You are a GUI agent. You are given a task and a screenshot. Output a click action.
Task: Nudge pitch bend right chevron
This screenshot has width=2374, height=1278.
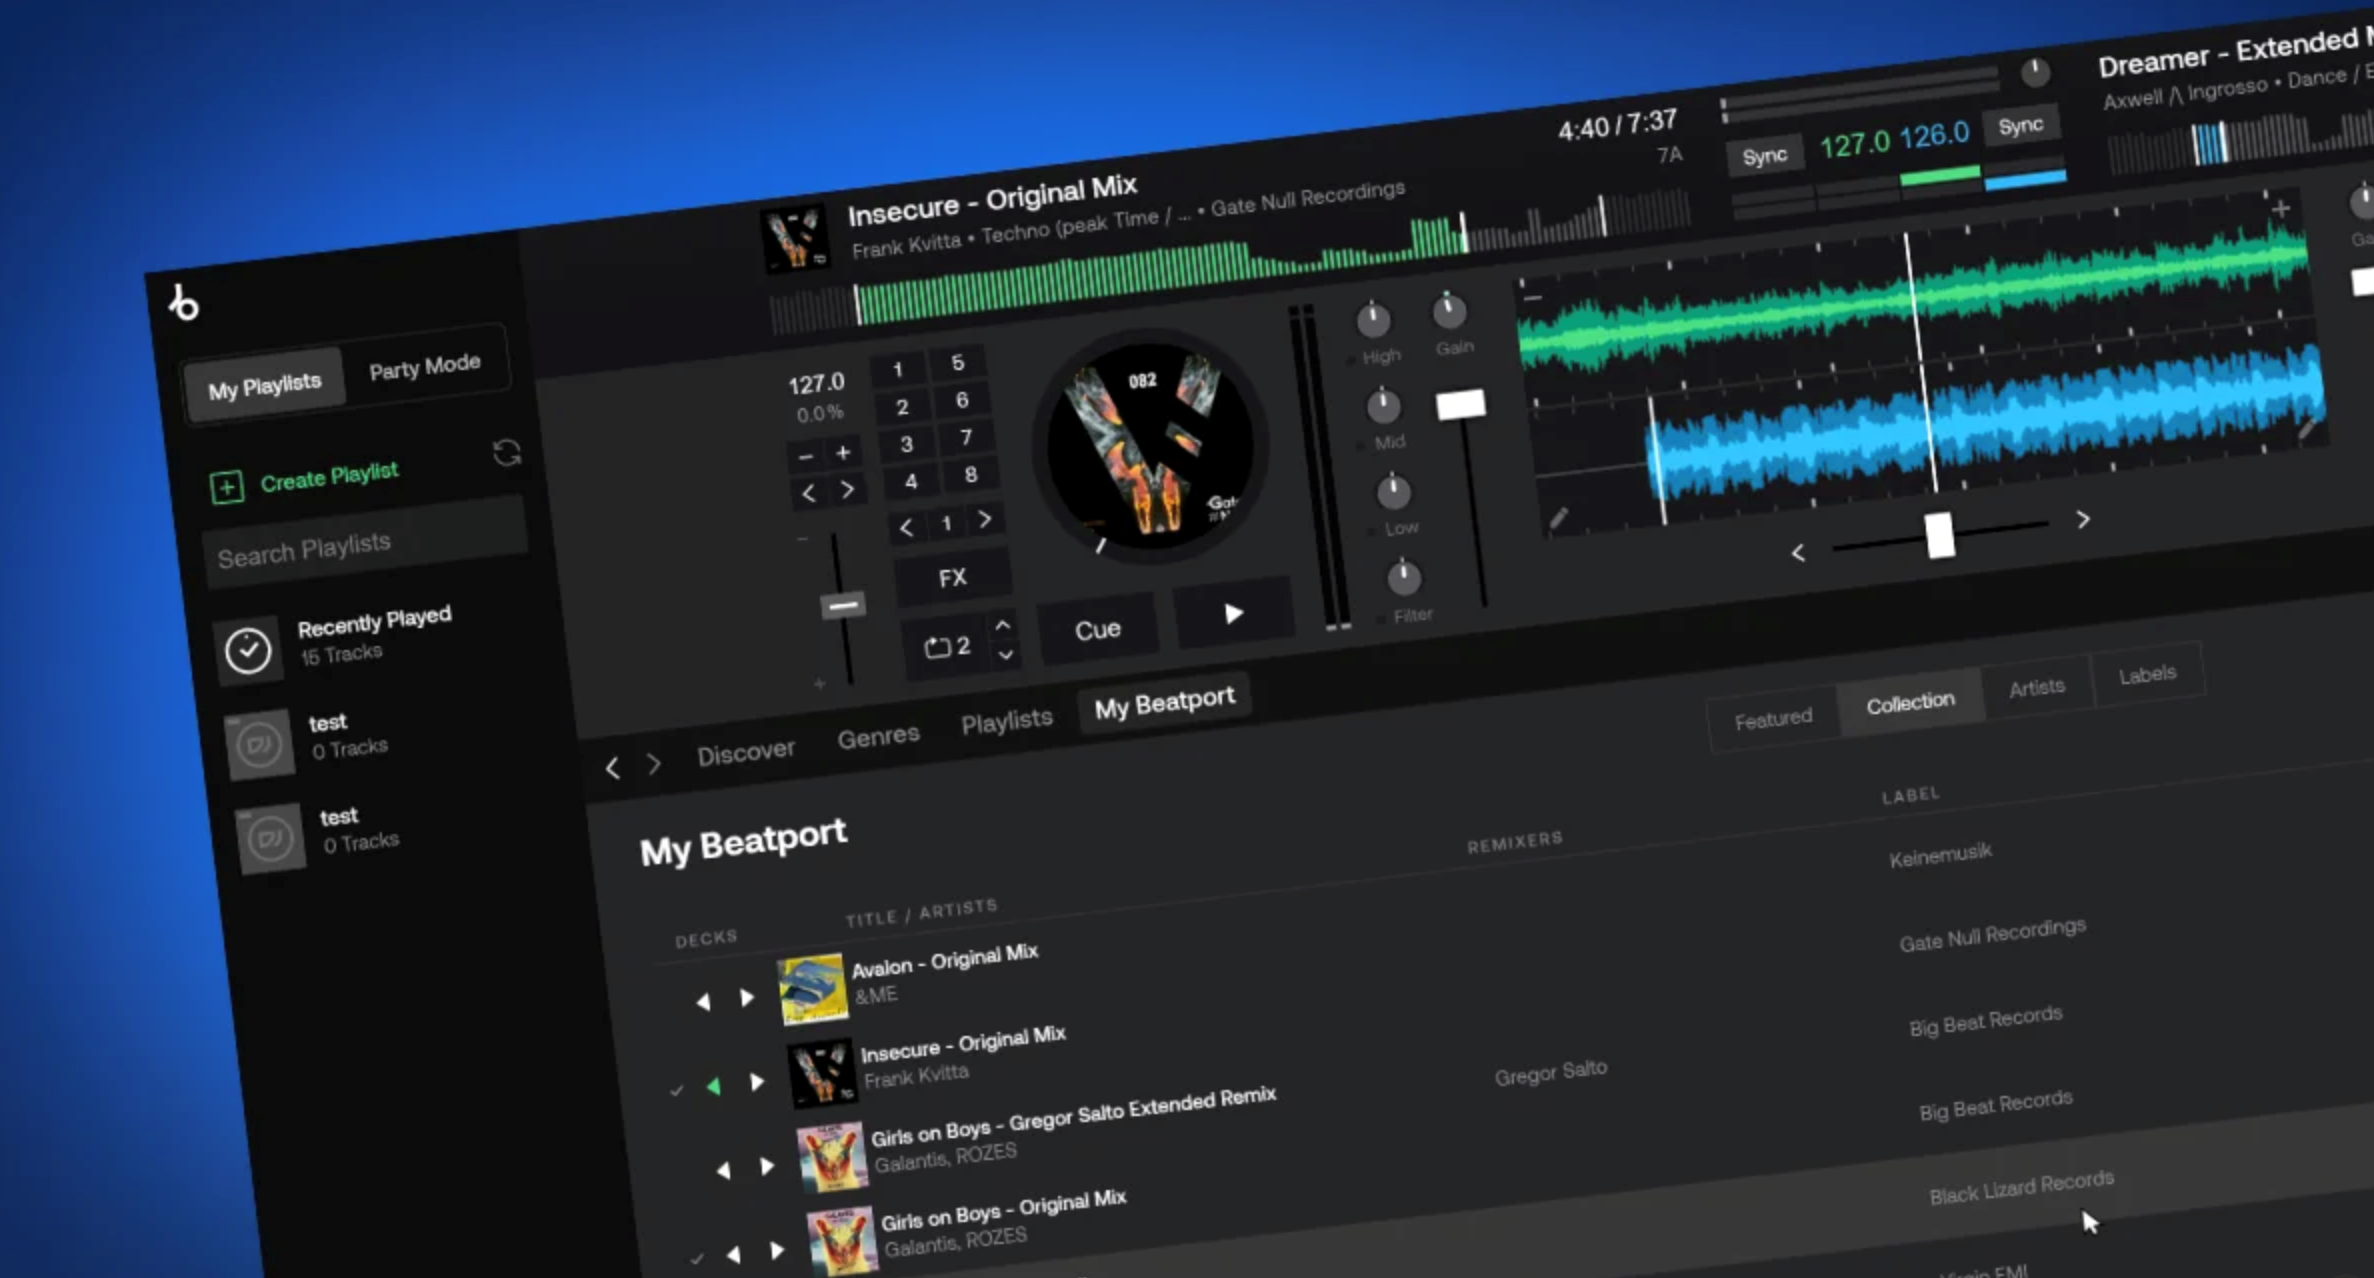(x=847, y=489)
